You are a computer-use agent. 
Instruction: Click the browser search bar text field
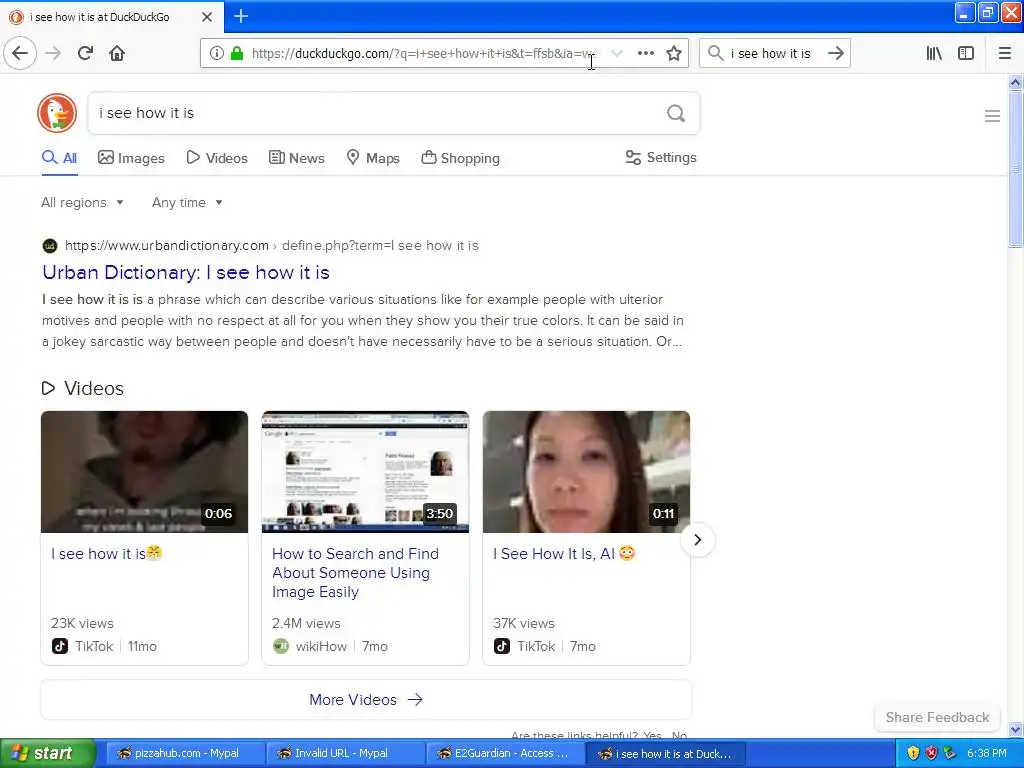point(771,54)
